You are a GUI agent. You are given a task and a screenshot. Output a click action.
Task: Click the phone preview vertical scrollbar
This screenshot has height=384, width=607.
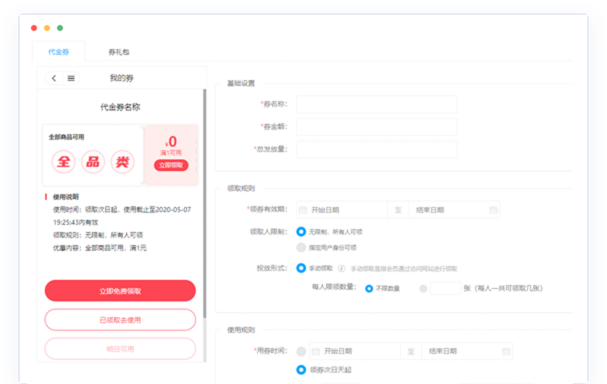coord(204,203)
